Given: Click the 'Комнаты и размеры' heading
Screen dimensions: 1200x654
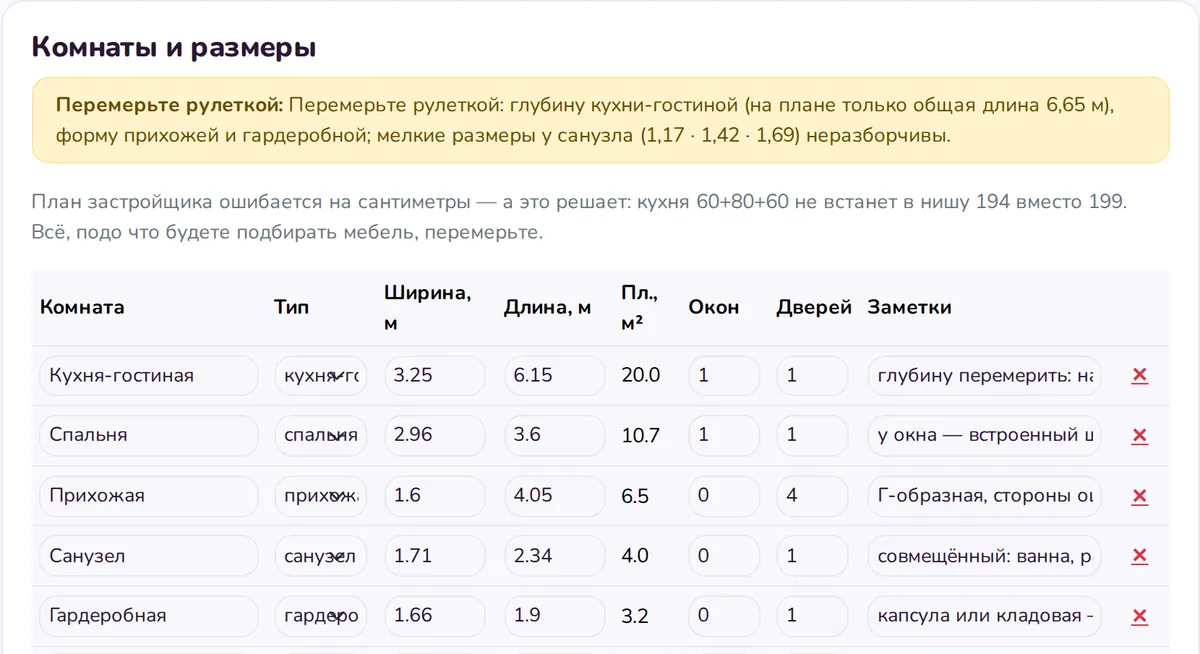Looking at the screenshot, I should [174, 47].
